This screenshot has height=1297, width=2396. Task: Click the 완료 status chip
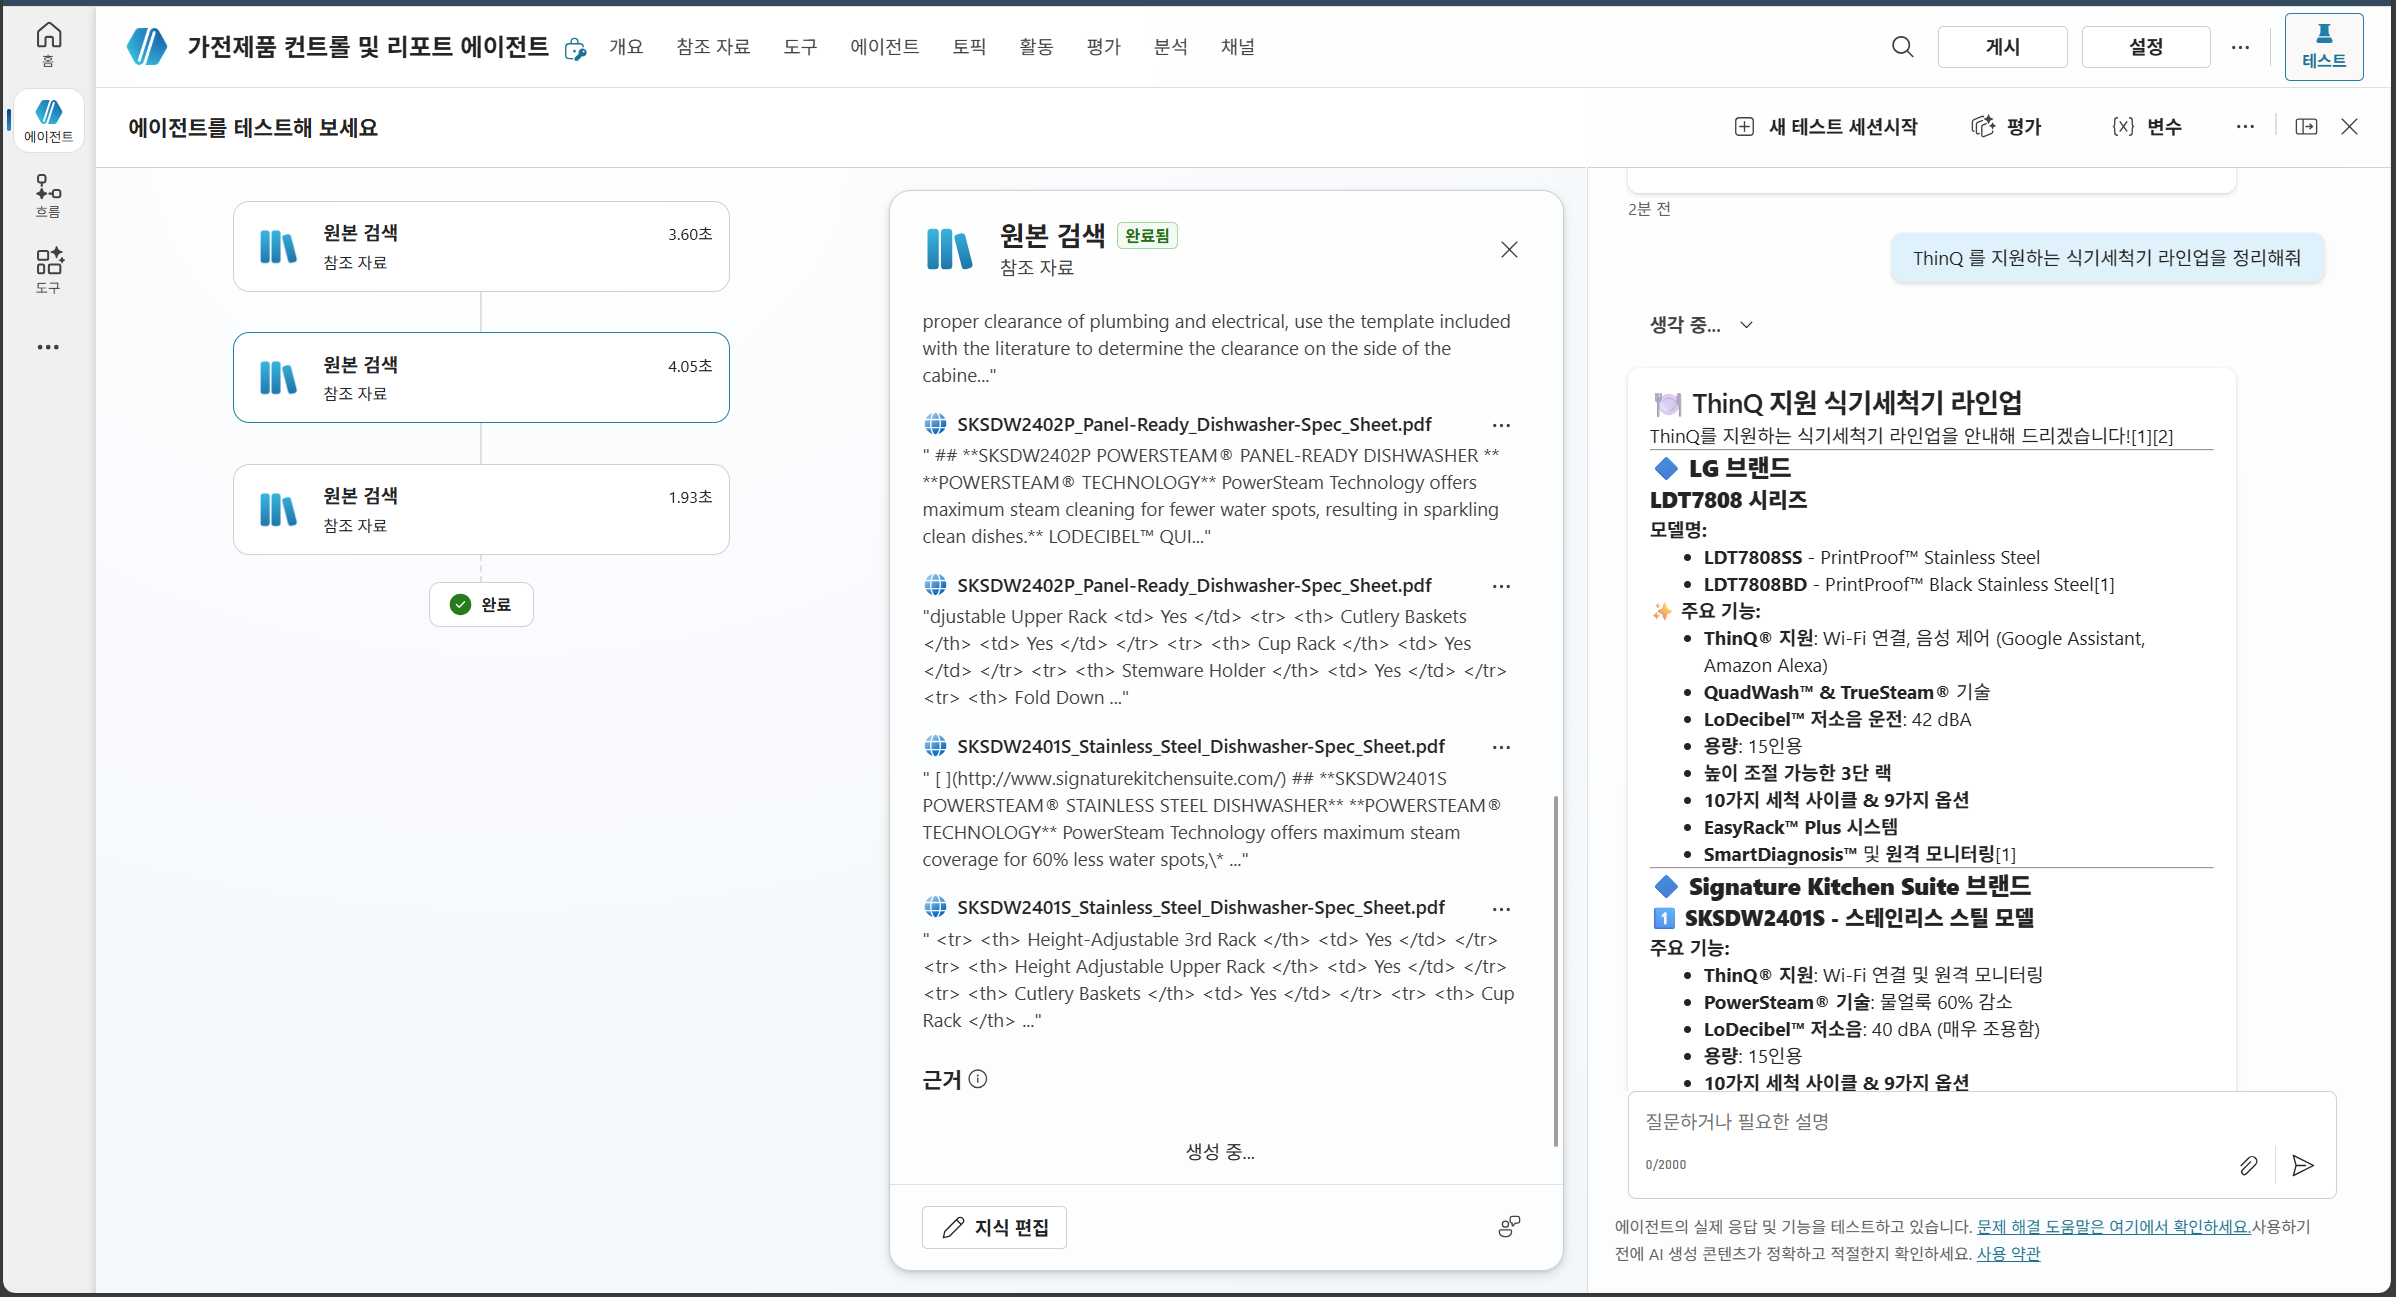481,604
